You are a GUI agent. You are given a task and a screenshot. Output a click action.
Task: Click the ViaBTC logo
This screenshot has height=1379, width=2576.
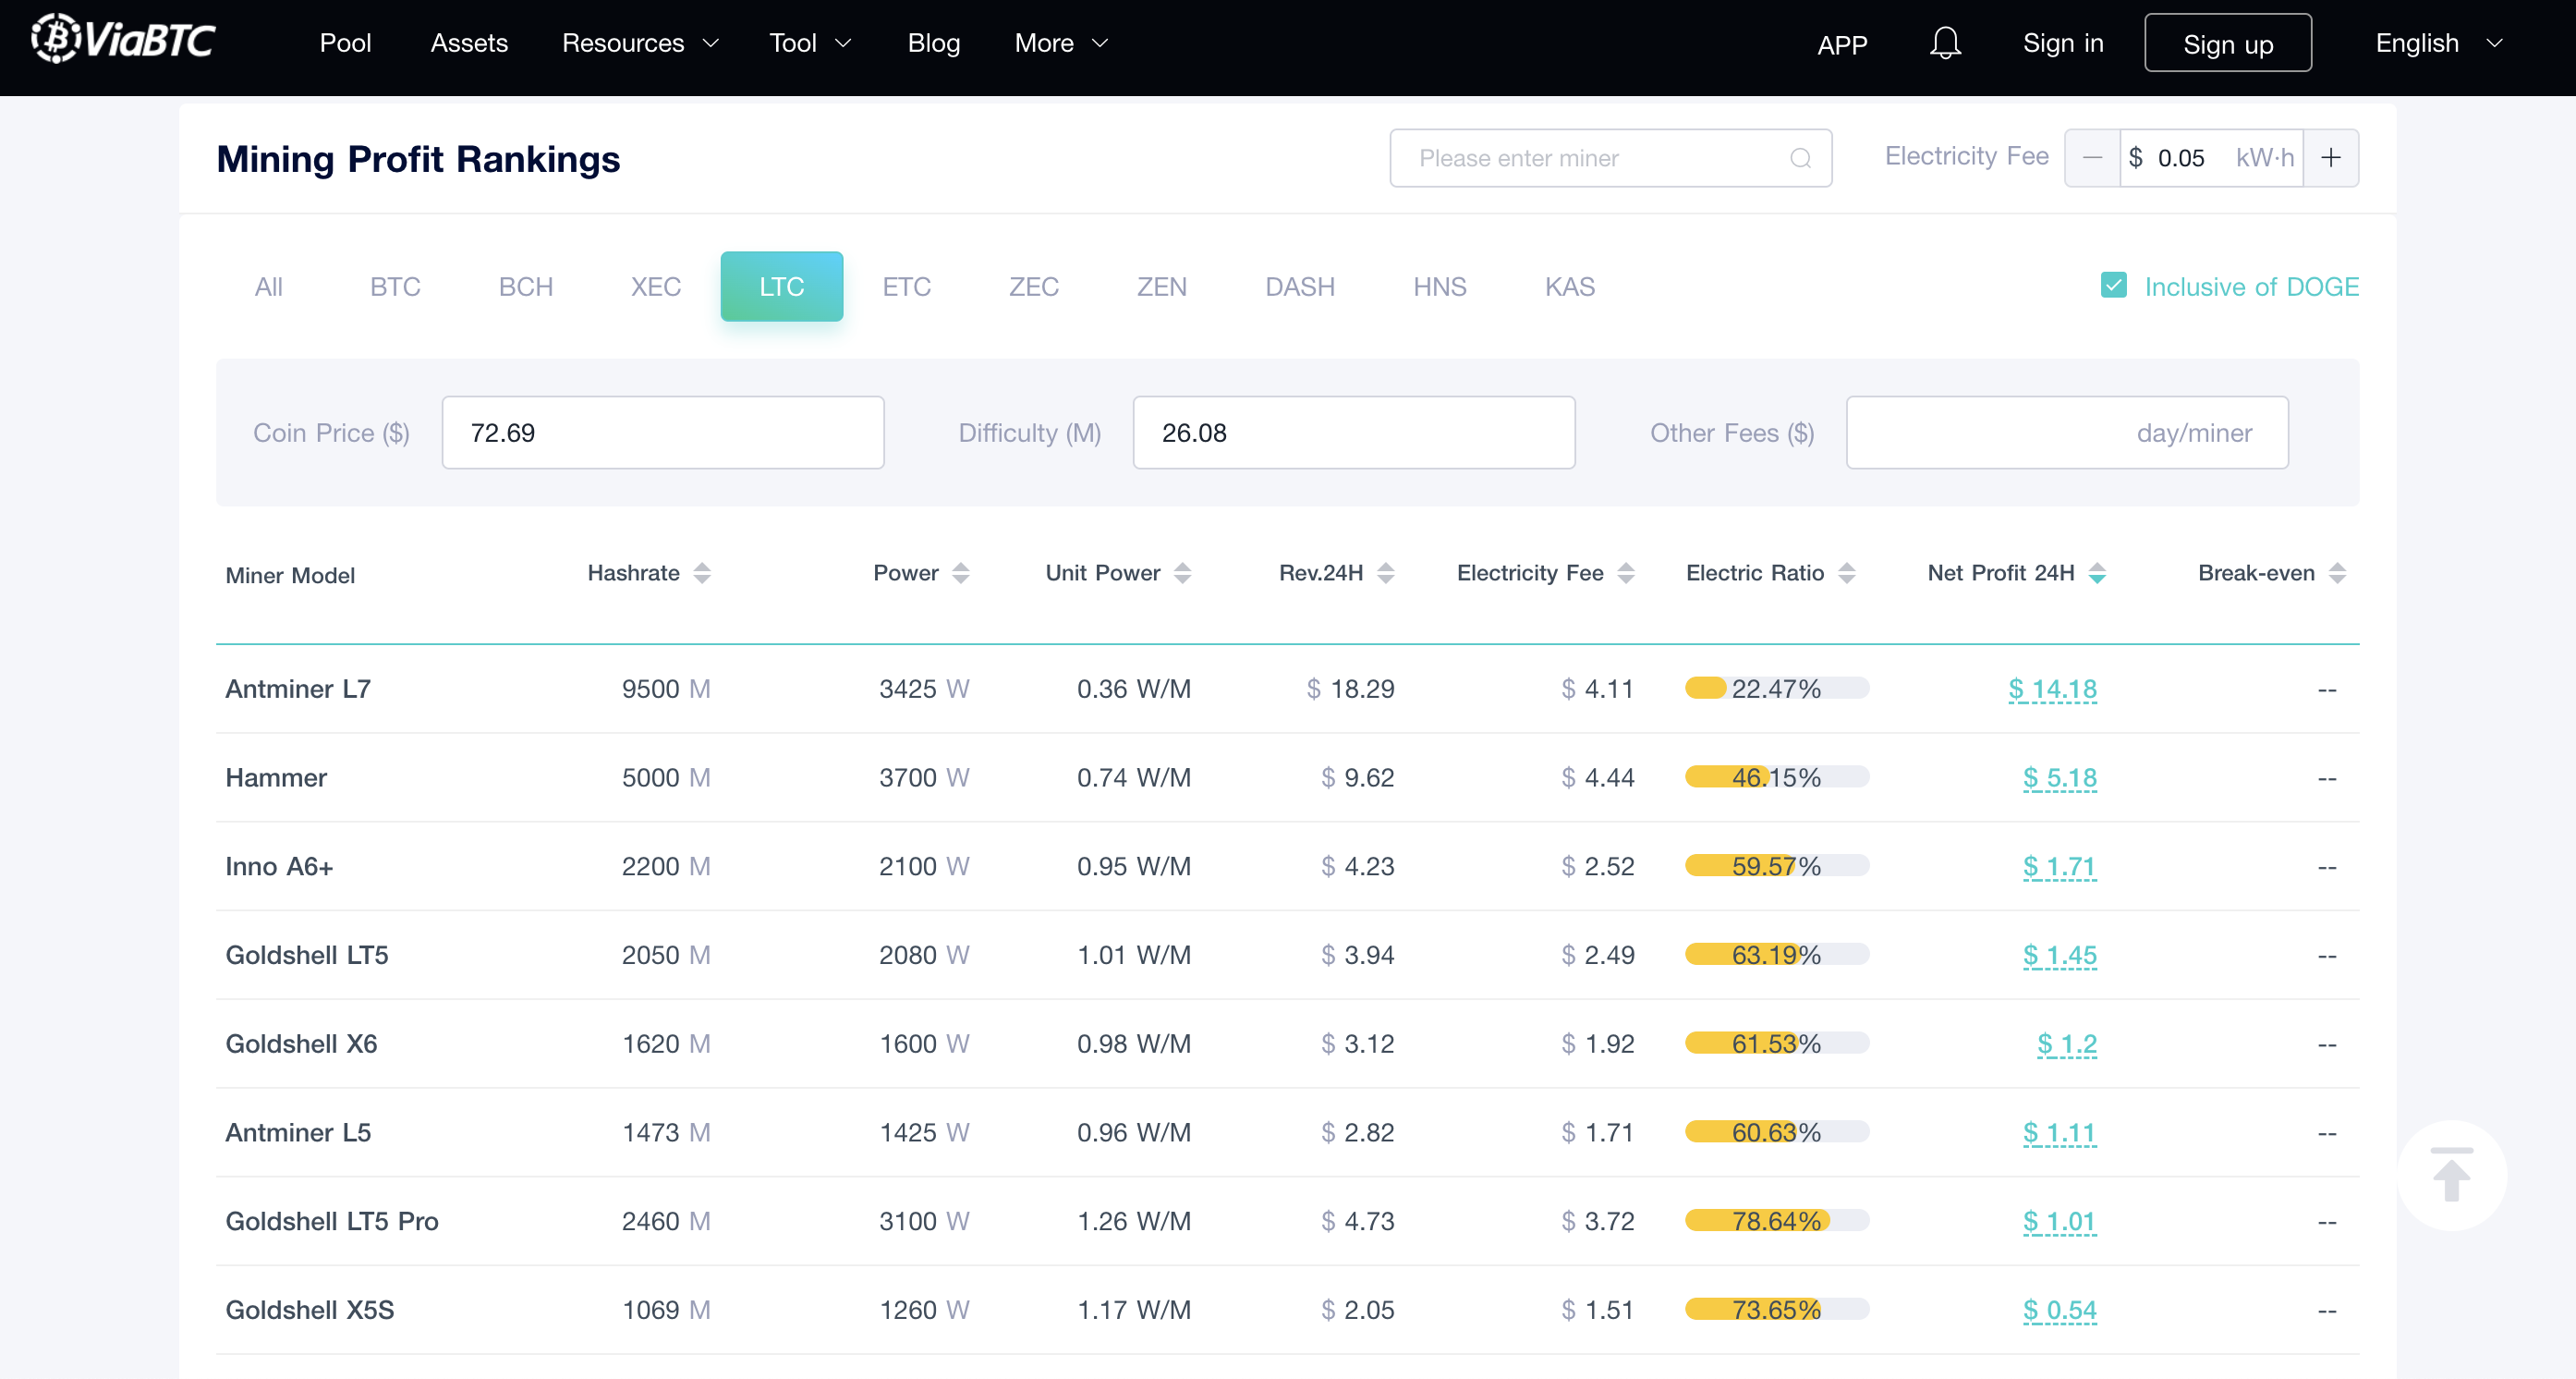pyautogui.click(x=123, y=40)
